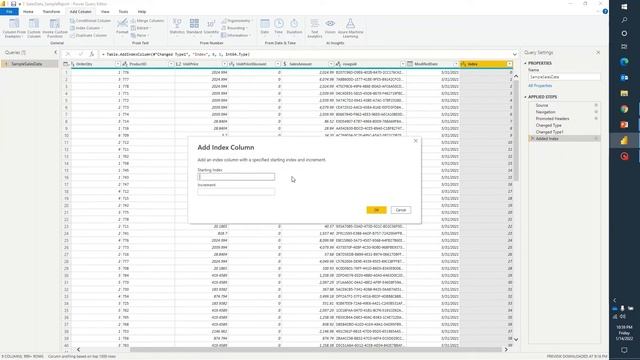640x360 pixels.
Task: Close the Query Settings pane
Action: [598, 52]
